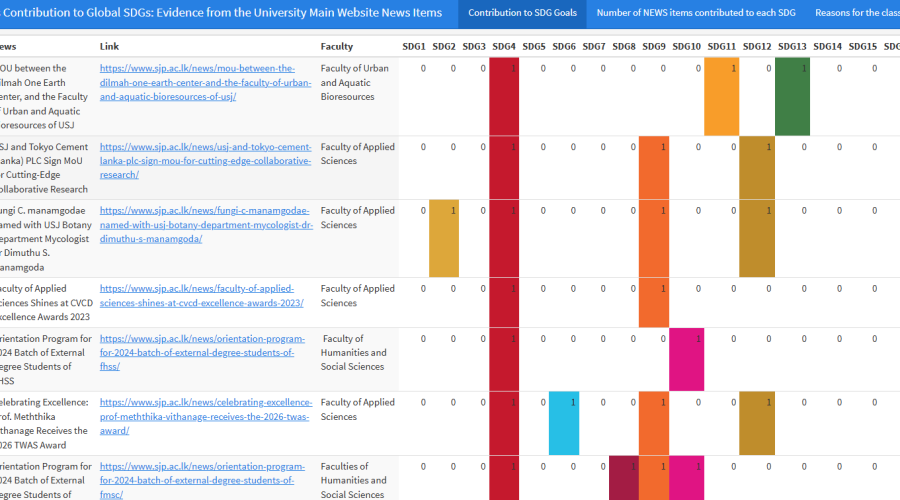Visit the TWAS award news link

click(205, 417)
